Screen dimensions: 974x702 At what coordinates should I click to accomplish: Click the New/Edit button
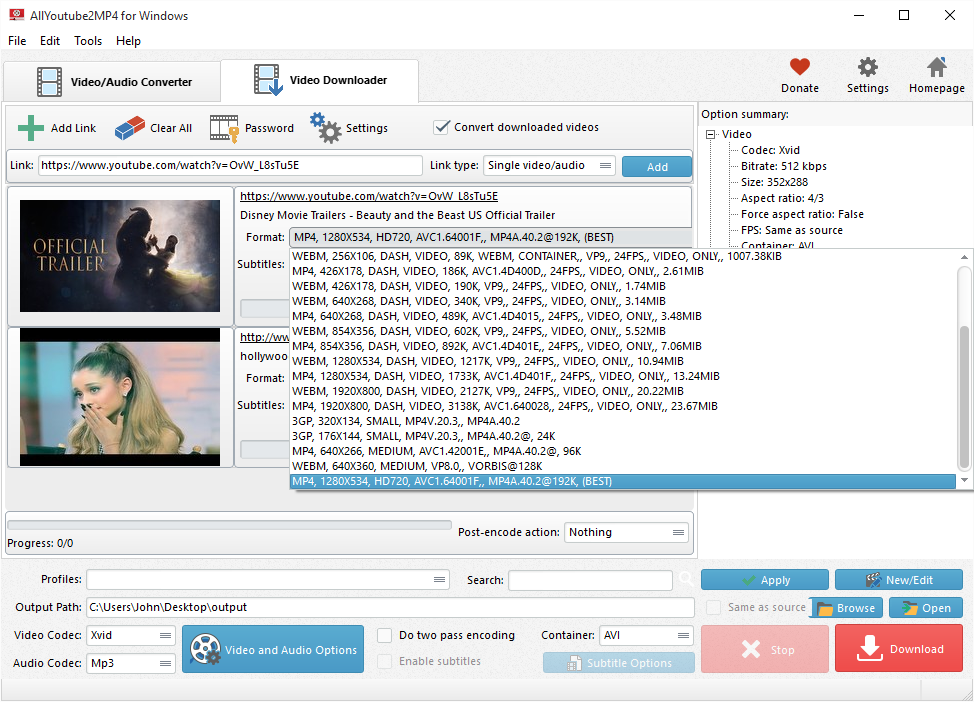899,580
